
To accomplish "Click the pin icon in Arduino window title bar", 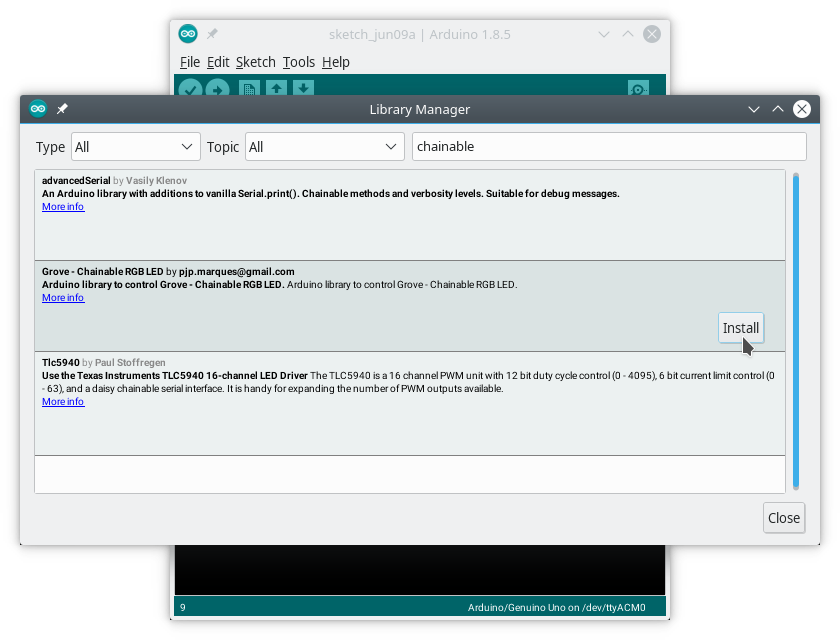I will [x=212, y=34].
